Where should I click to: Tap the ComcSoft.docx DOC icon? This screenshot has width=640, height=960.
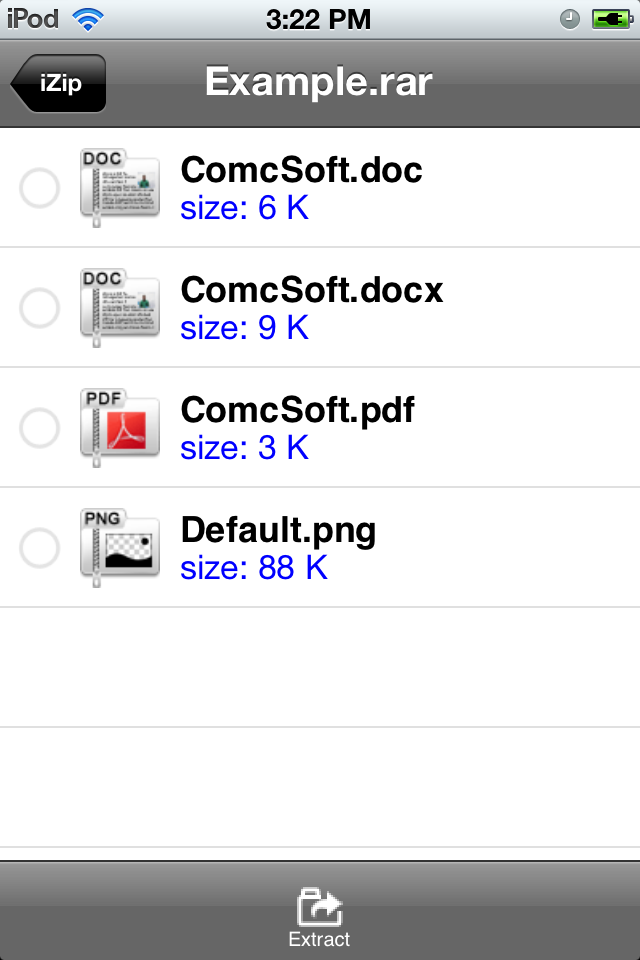(x=120, y=308)
